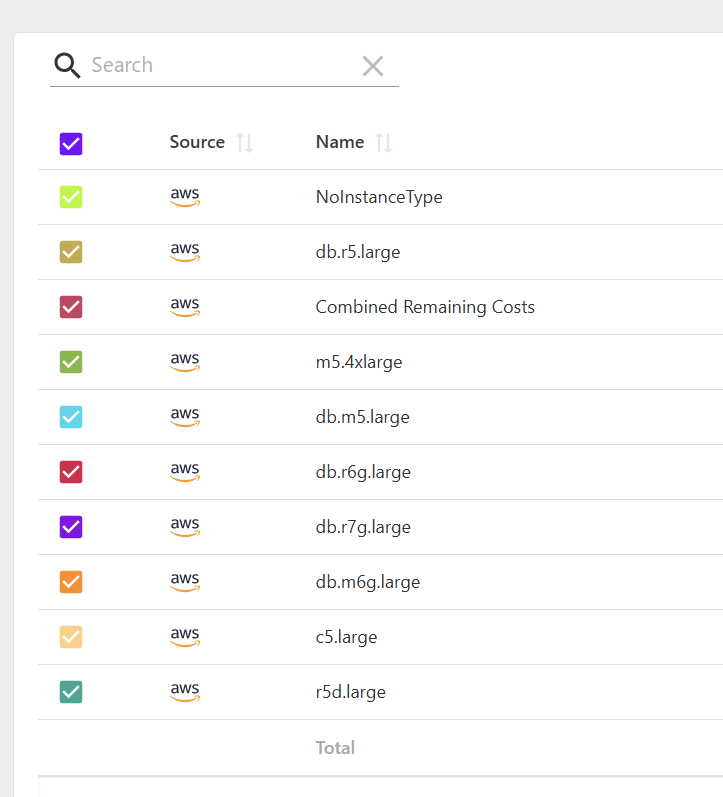Click the m5.4xlarge instance name
Image resolution: width=723 pixels, height=797 pixels.
359,362
